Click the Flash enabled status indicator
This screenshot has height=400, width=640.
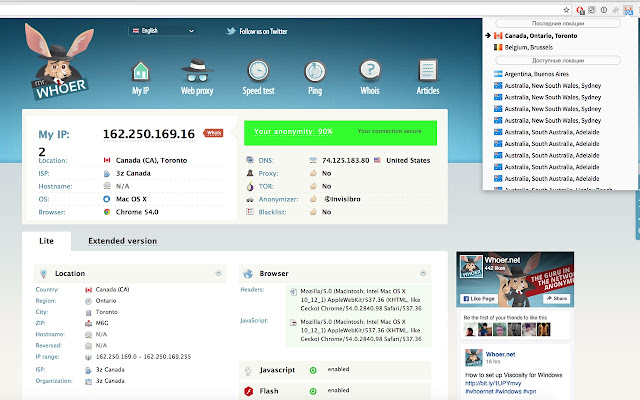(x=313, y=391)
